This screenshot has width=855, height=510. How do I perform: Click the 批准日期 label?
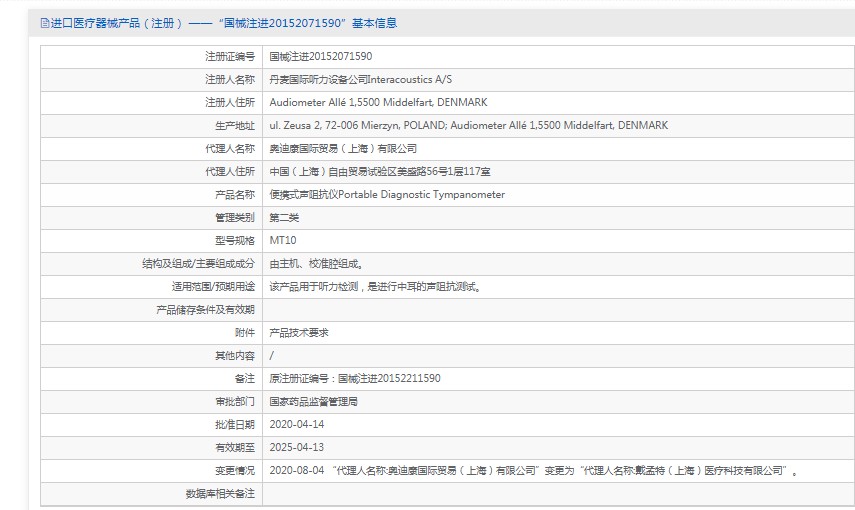tap(235, 424)
